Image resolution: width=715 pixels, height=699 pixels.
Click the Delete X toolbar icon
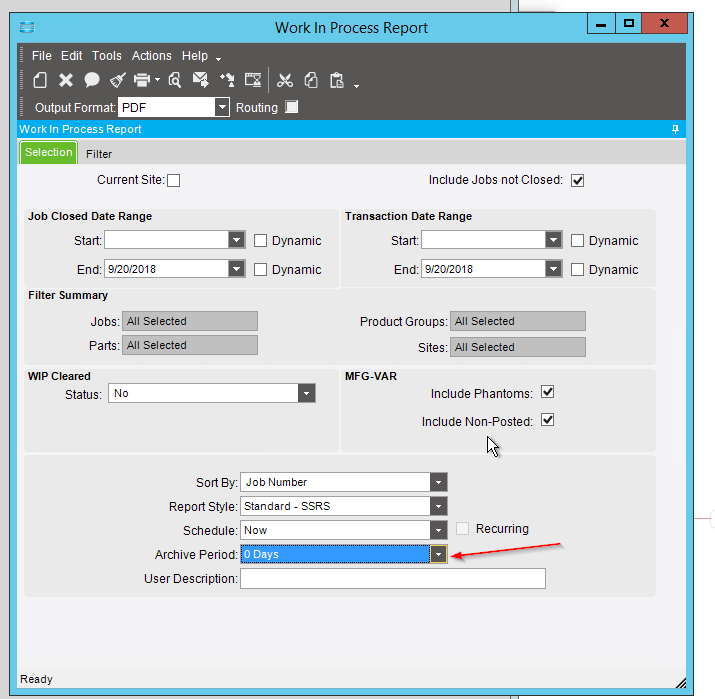pos(66,80)
